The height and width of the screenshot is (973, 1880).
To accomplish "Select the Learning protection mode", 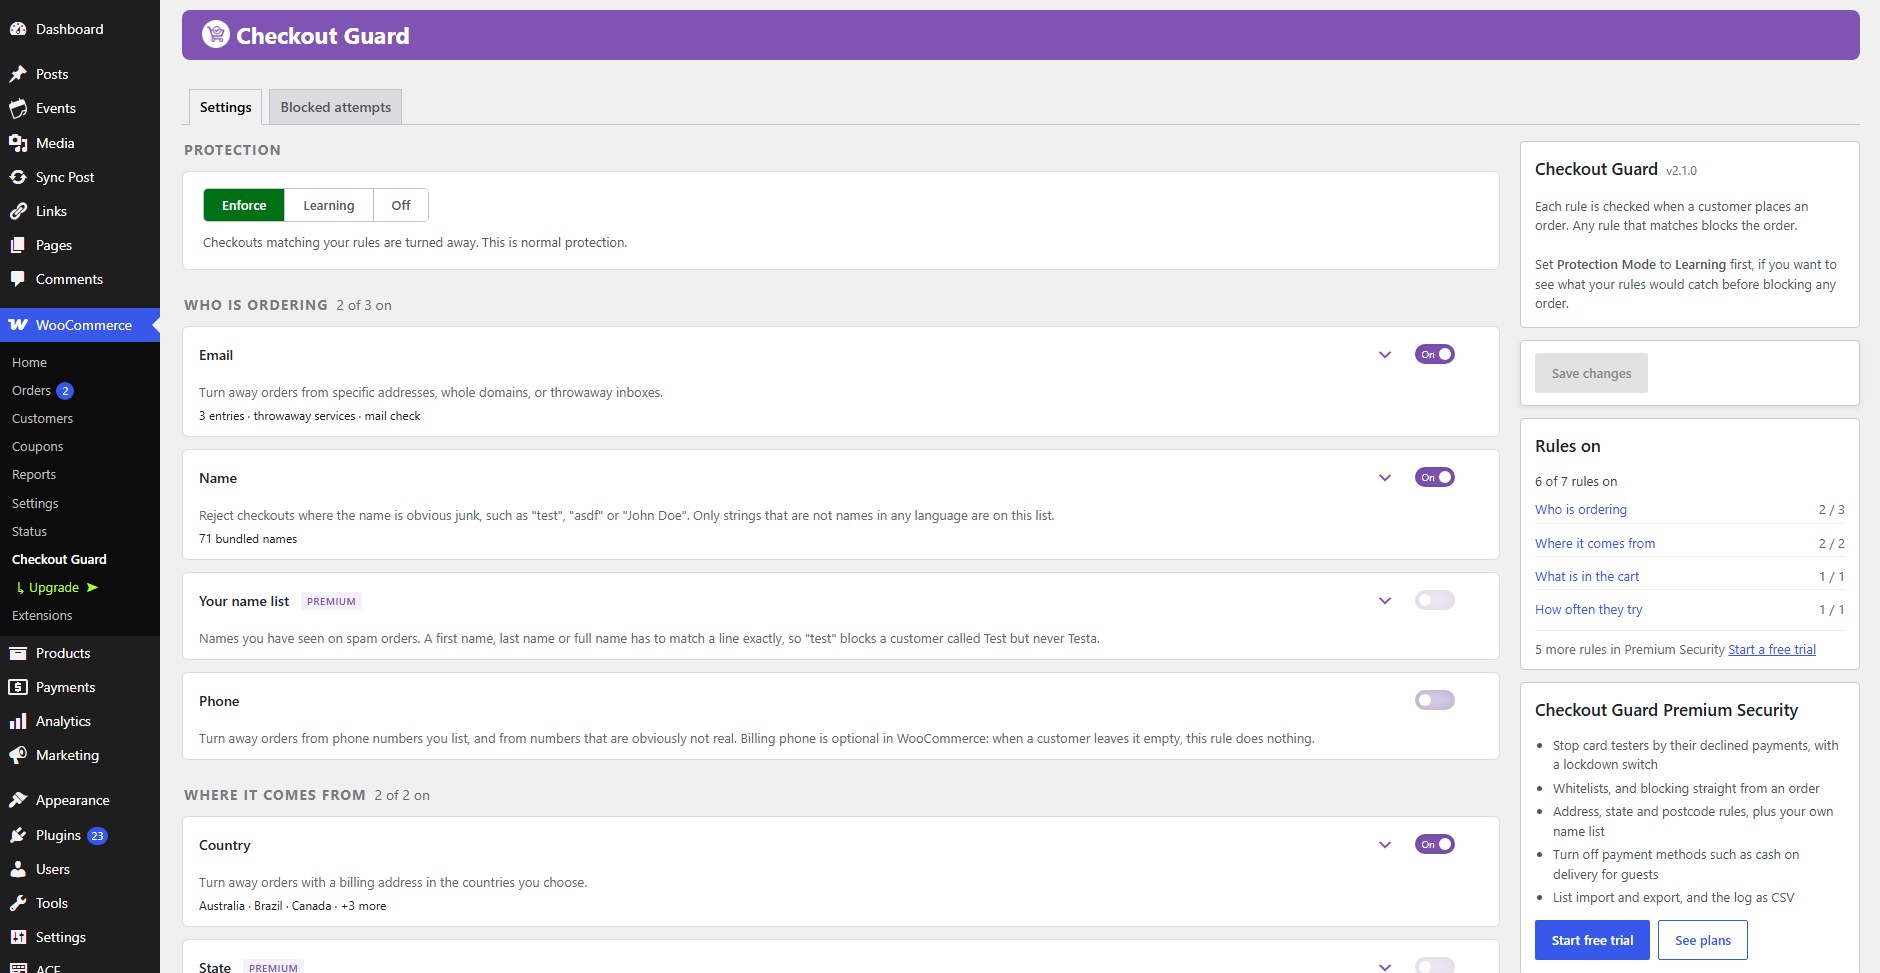I will click(x=329, y=205).
